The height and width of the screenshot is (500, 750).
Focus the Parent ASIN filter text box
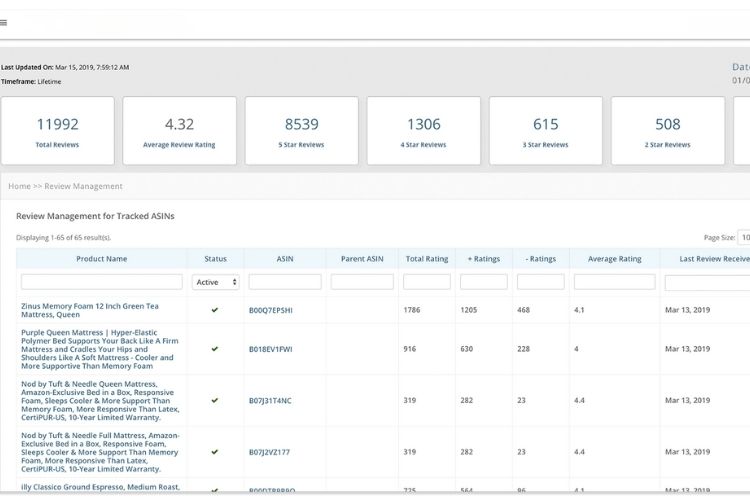point(362,282)
